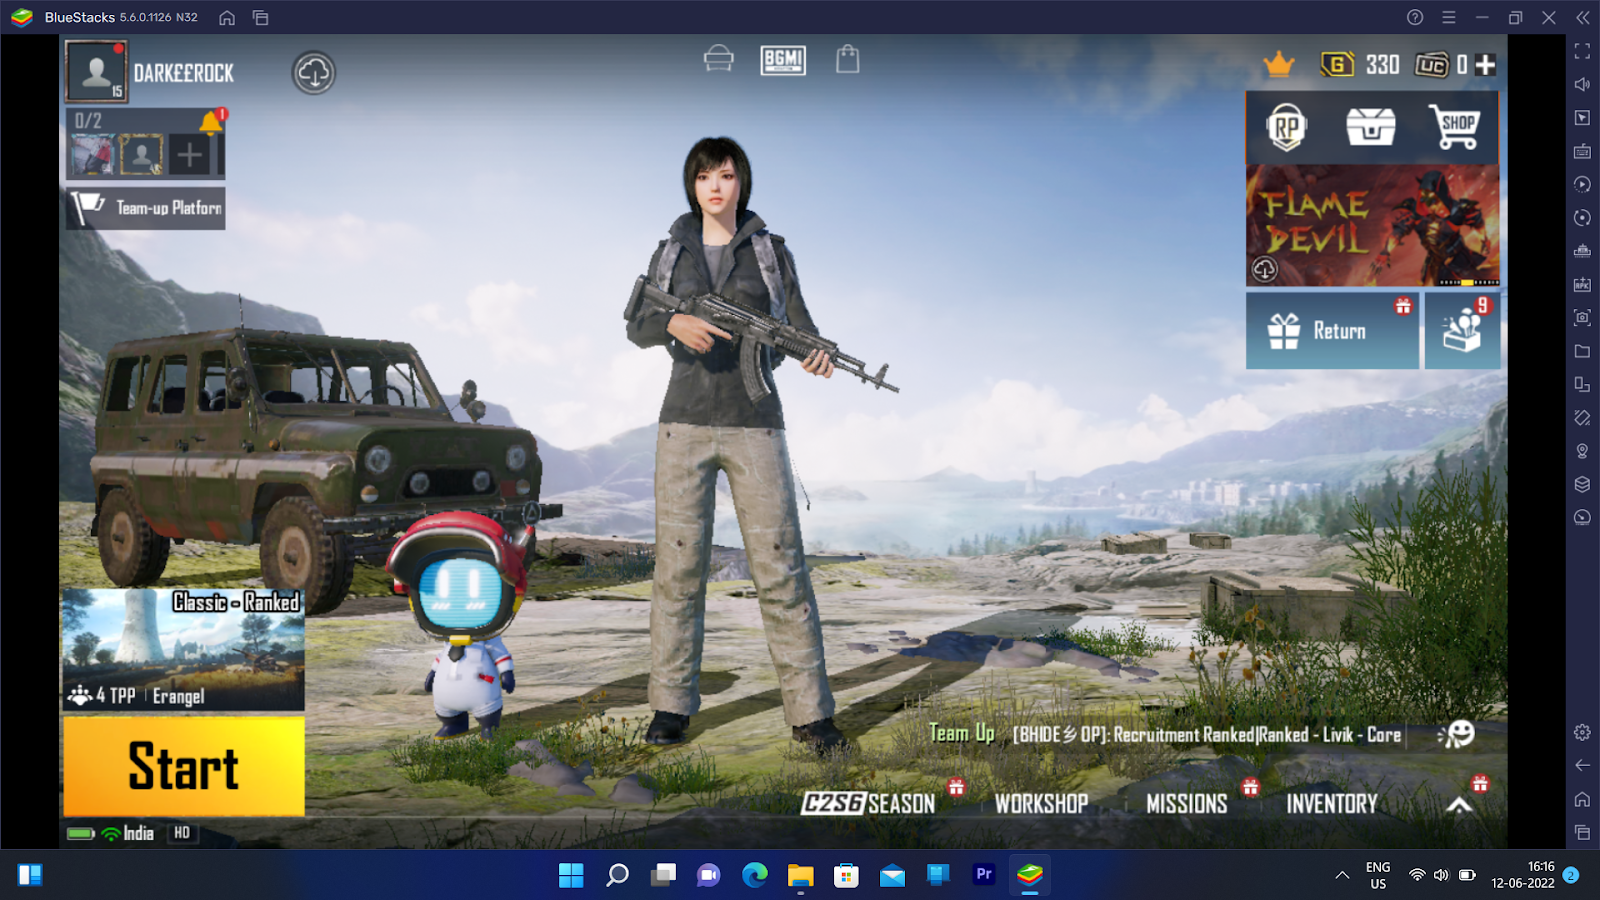Open BlueStacks settings gear in sidebar
The width and height of the screenshot is (1600, 900).
pos(1582,733)
